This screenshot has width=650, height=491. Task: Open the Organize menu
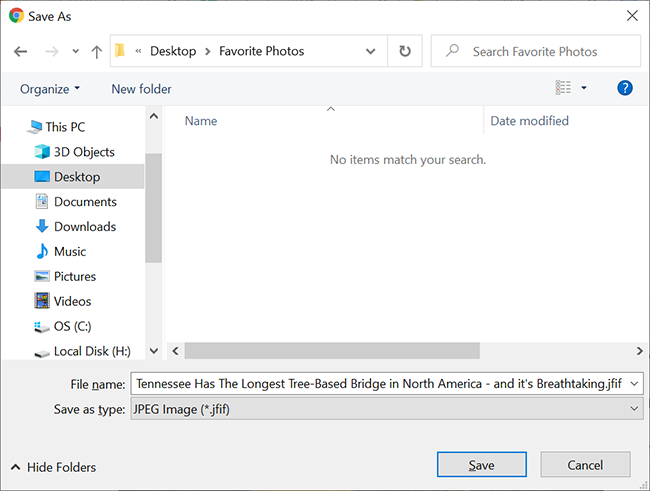point(50,89)
